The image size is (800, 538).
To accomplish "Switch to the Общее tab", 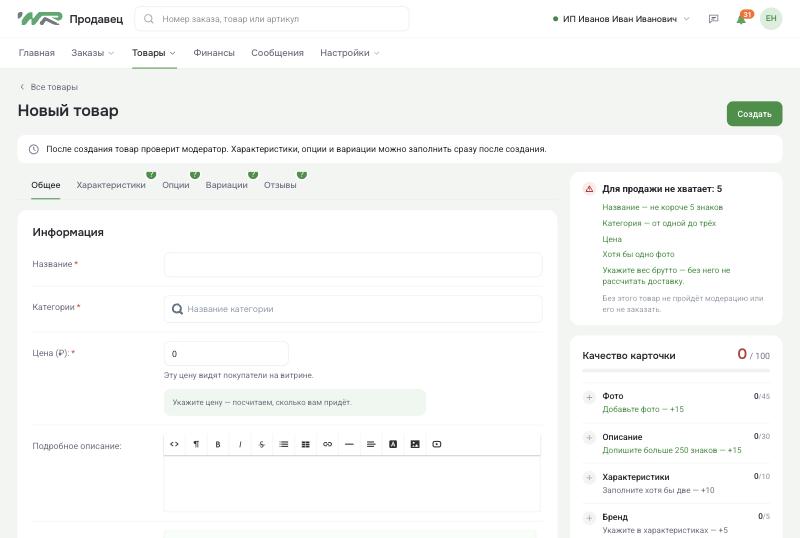I will 45,185.
